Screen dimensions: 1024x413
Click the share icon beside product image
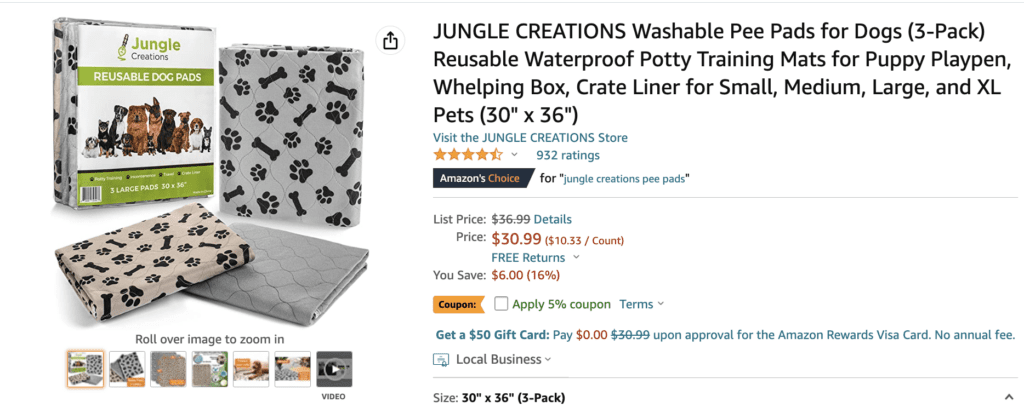390,40
